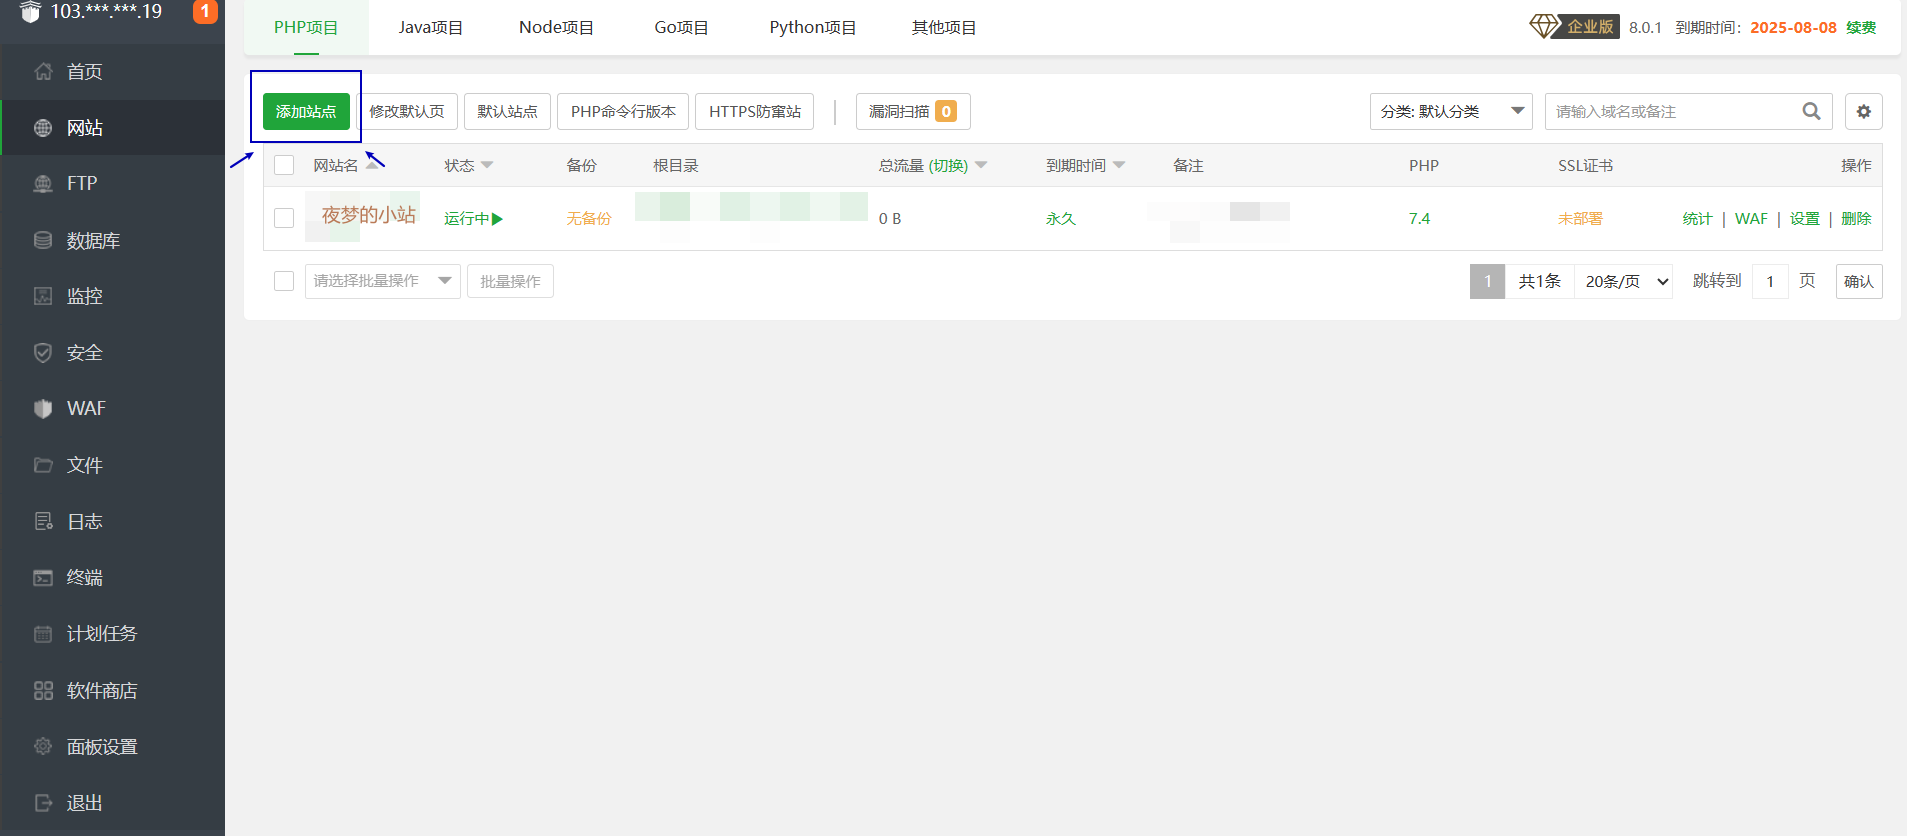Click the Log out icon in sidebar
1907x836 pixels.
point(43,803)
